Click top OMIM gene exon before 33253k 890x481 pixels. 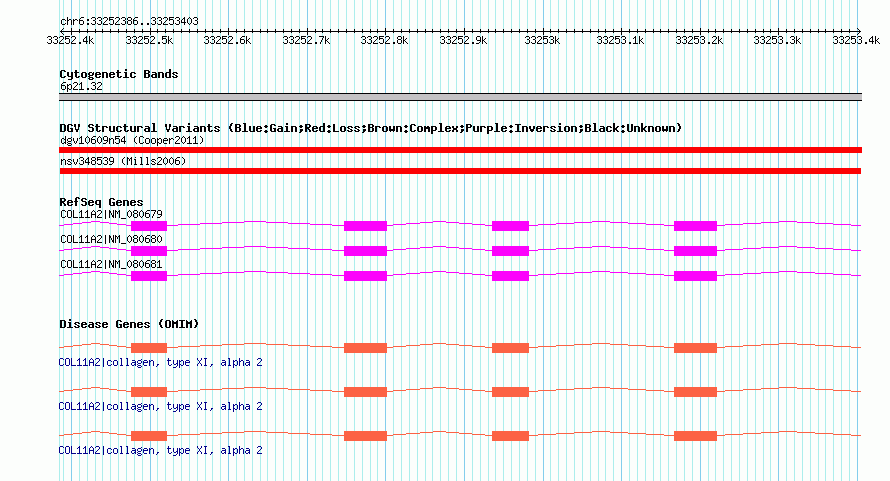click(510, 348)
